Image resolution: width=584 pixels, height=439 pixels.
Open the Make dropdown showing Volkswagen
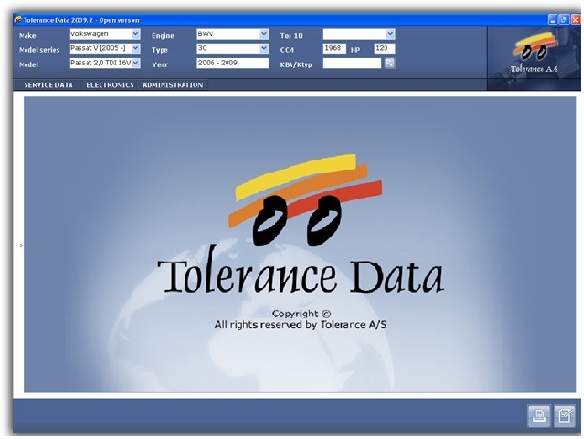coord(105,34)
